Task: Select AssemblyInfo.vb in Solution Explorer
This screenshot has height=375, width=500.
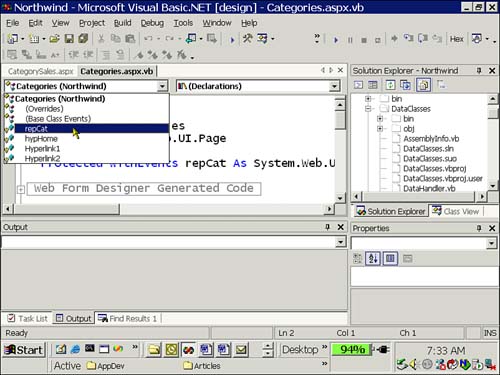Action: click(x=431, y=139)
